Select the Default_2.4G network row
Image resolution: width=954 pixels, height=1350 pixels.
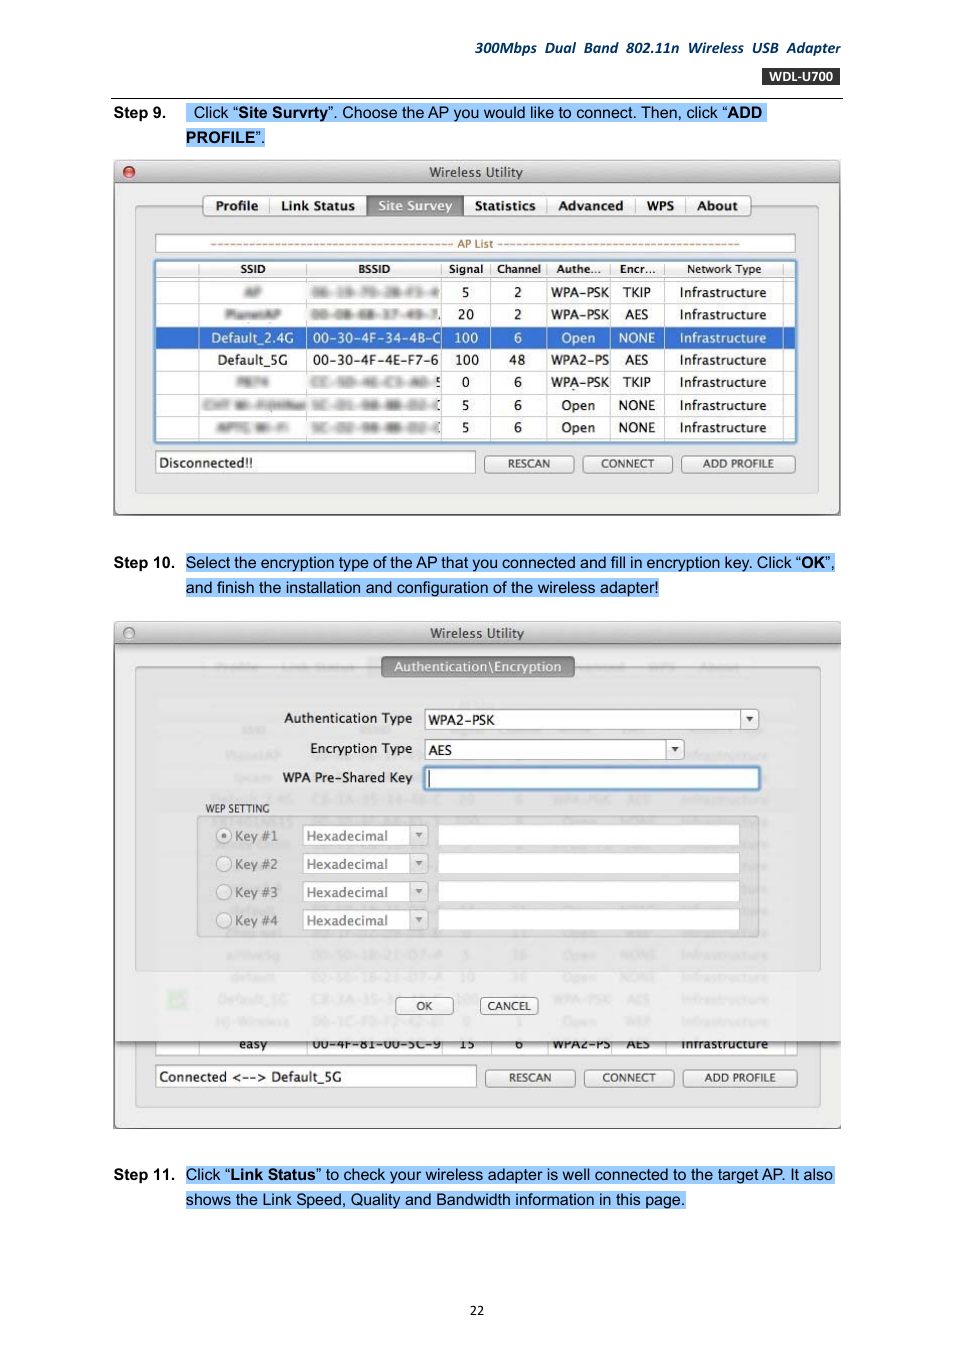(x=475, y=338)
